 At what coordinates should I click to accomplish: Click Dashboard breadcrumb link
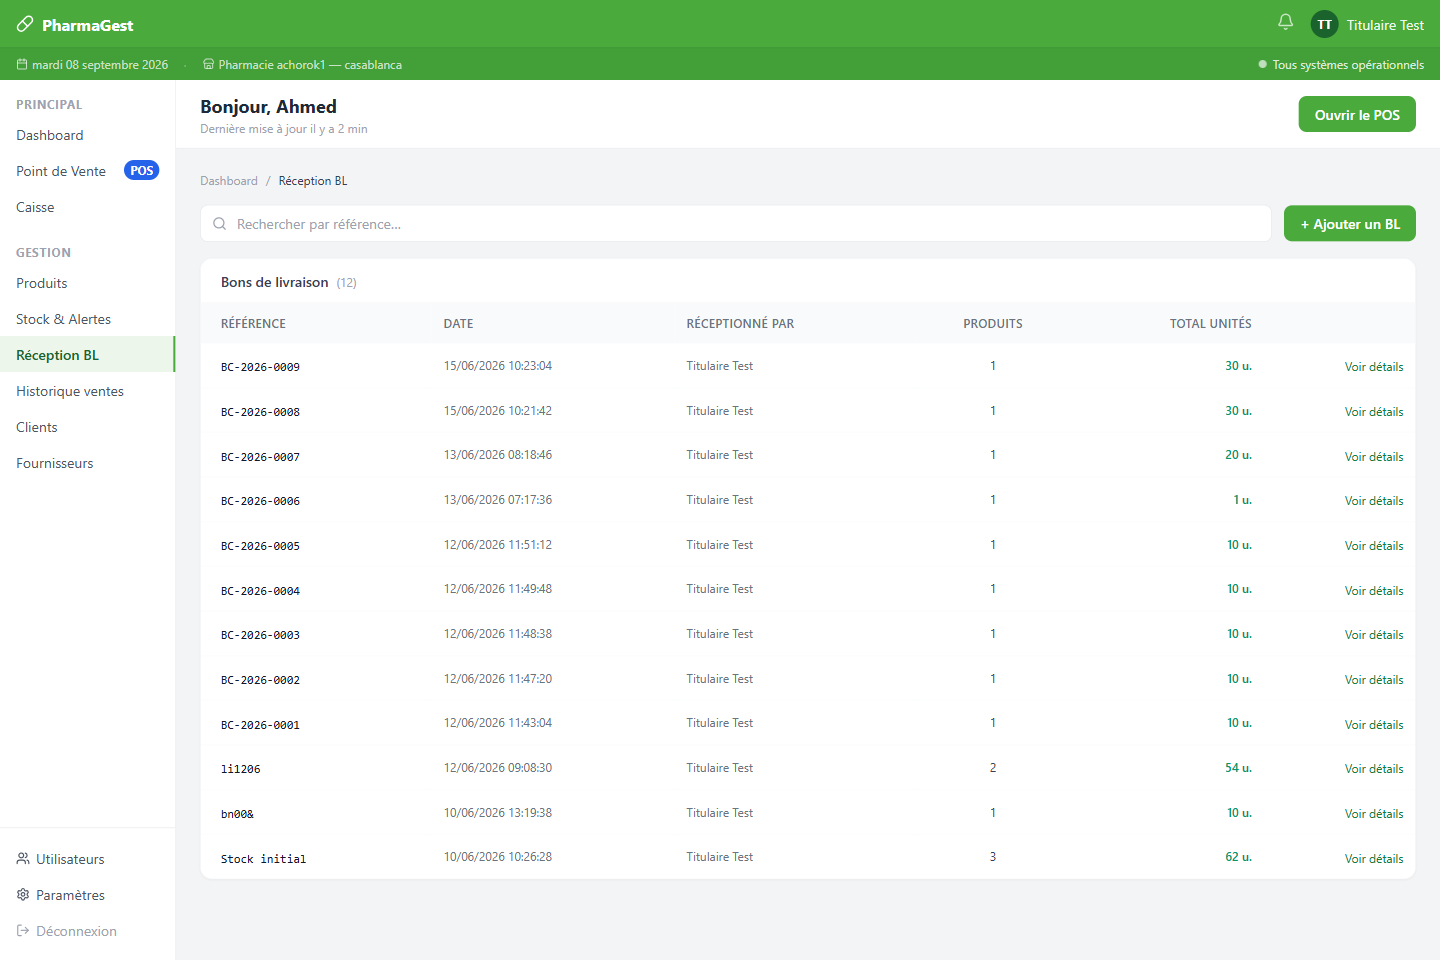tap(229, 181)
